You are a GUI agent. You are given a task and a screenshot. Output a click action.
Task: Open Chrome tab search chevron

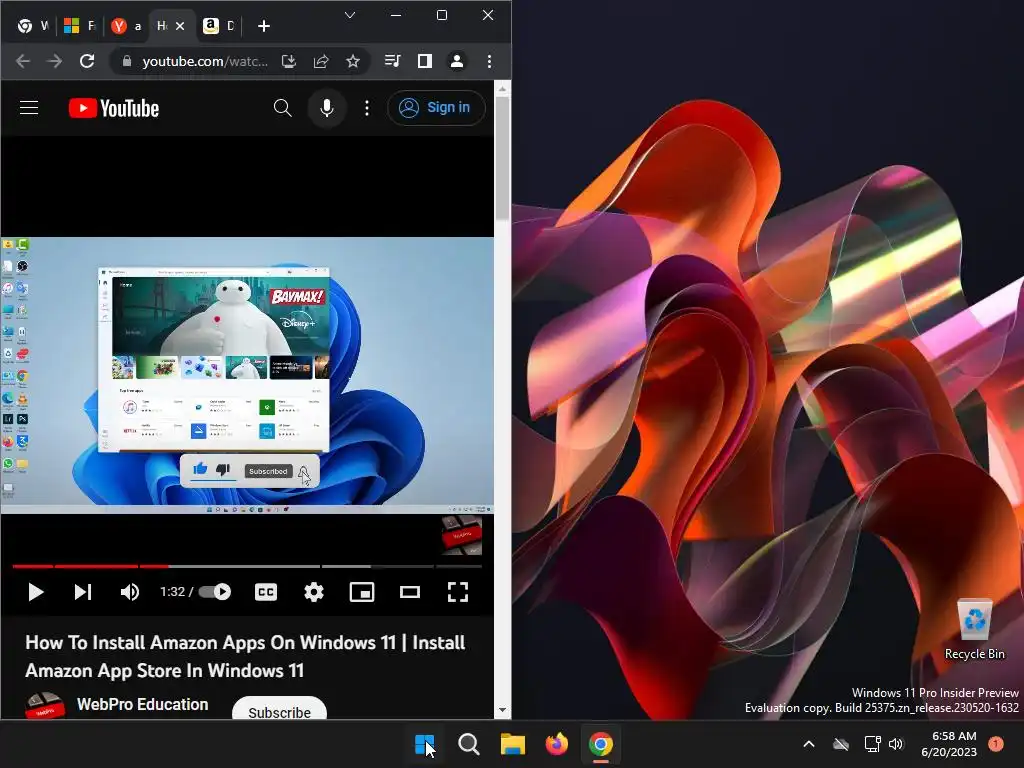[350, 15]
